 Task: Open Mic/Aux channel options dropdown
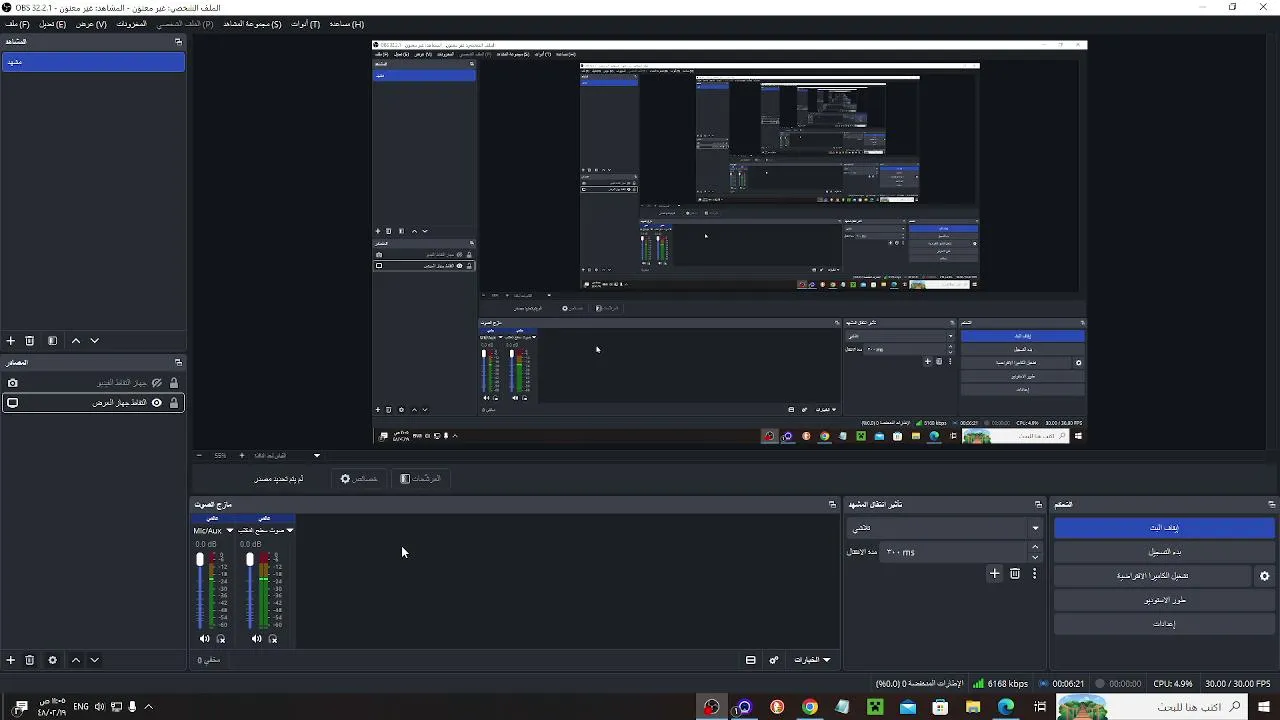coord(230,531)
